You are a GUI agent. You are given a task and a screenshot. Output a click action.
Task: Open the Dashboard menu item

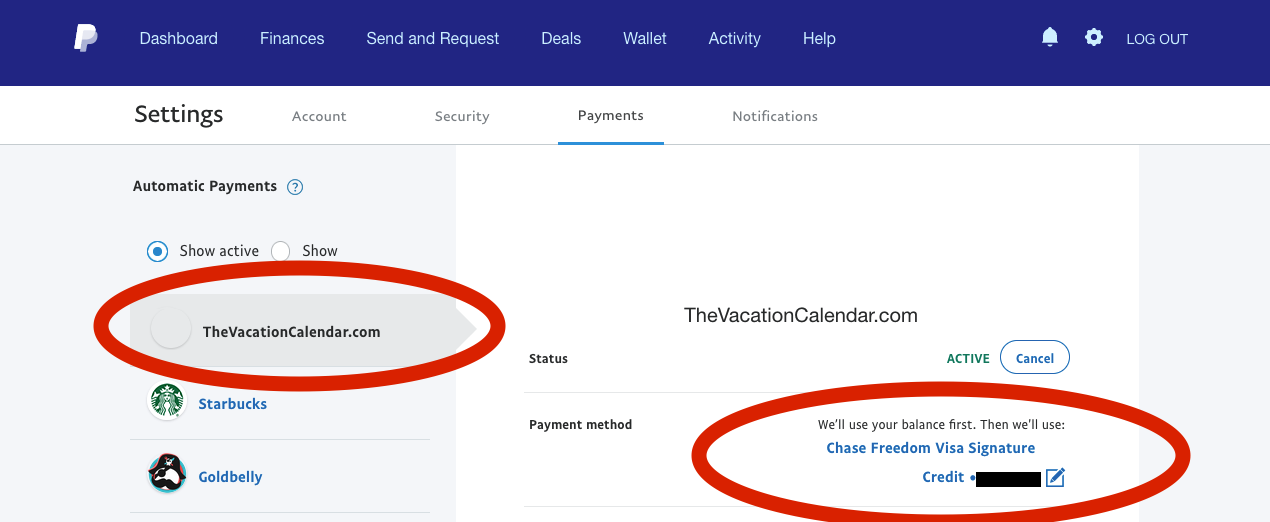coord(178,39)
